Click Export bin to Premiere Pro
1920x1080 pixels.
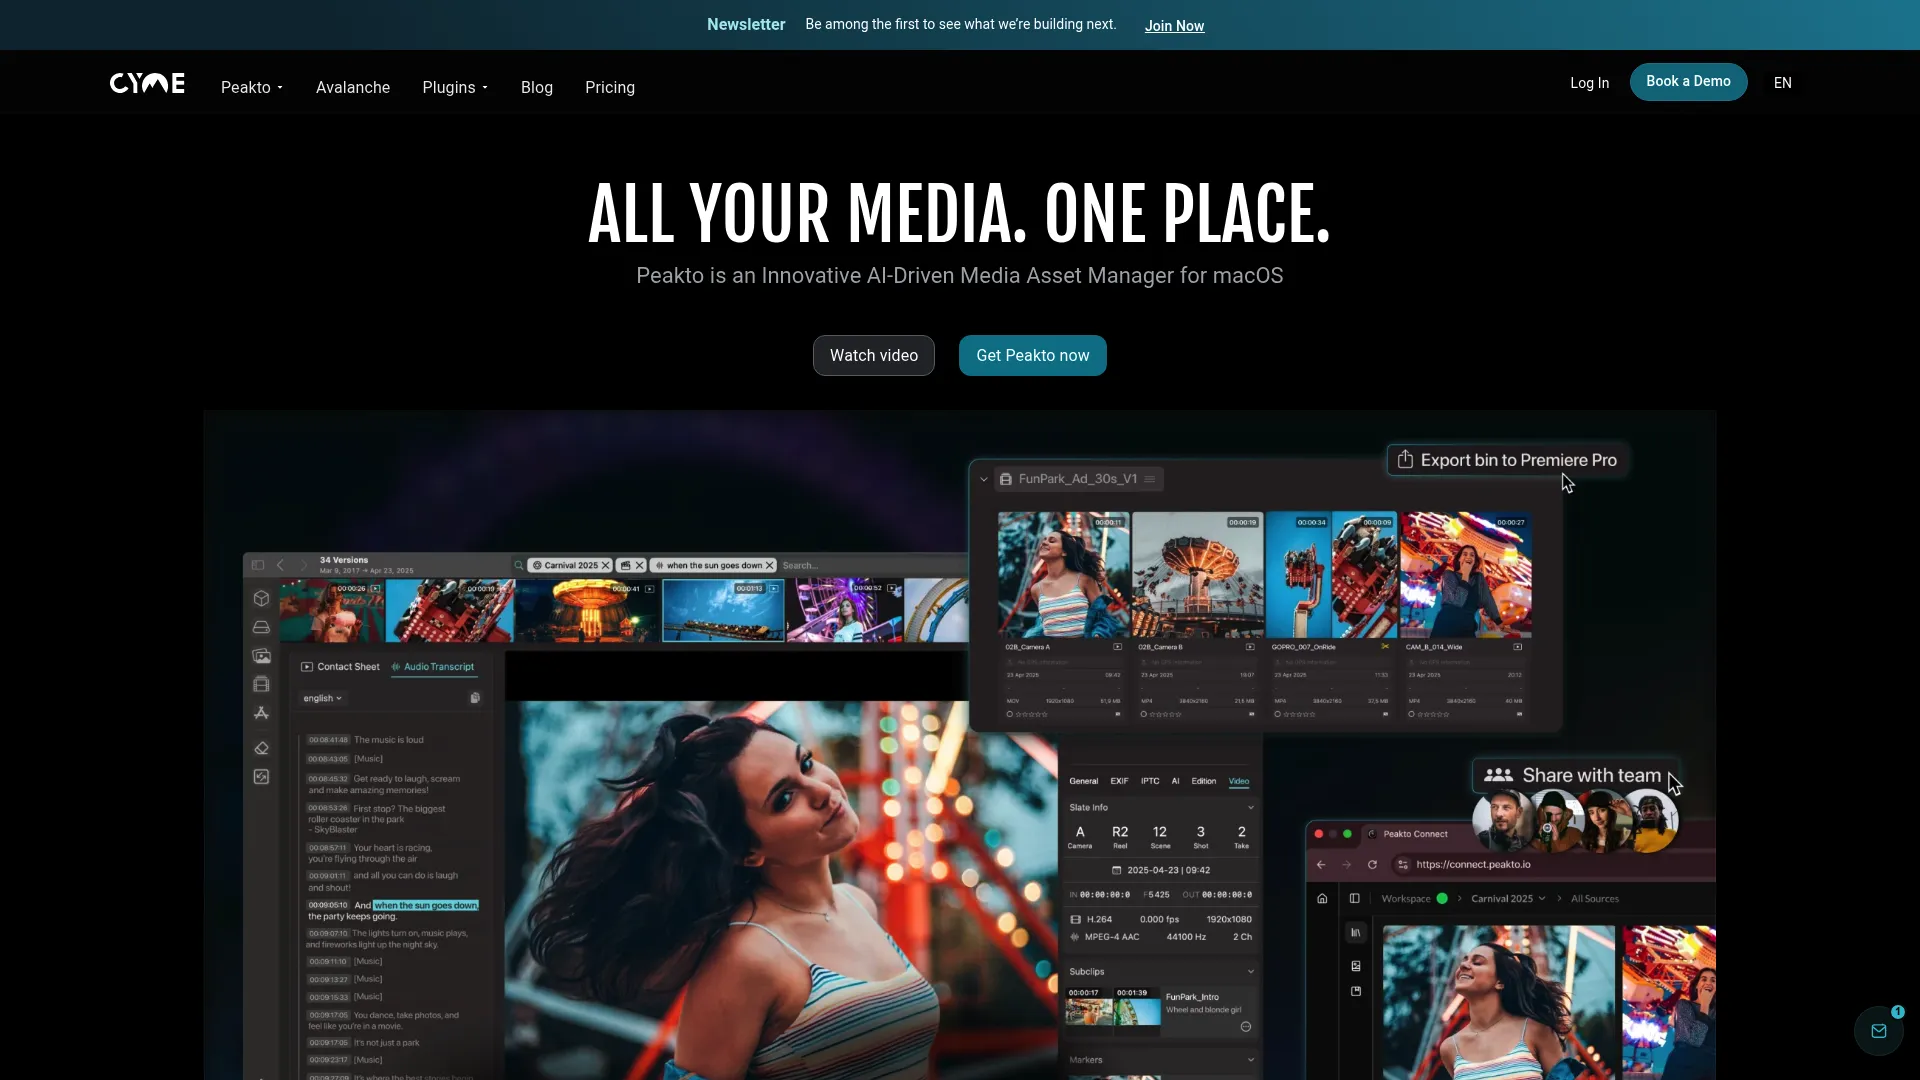click(1508, 460)
